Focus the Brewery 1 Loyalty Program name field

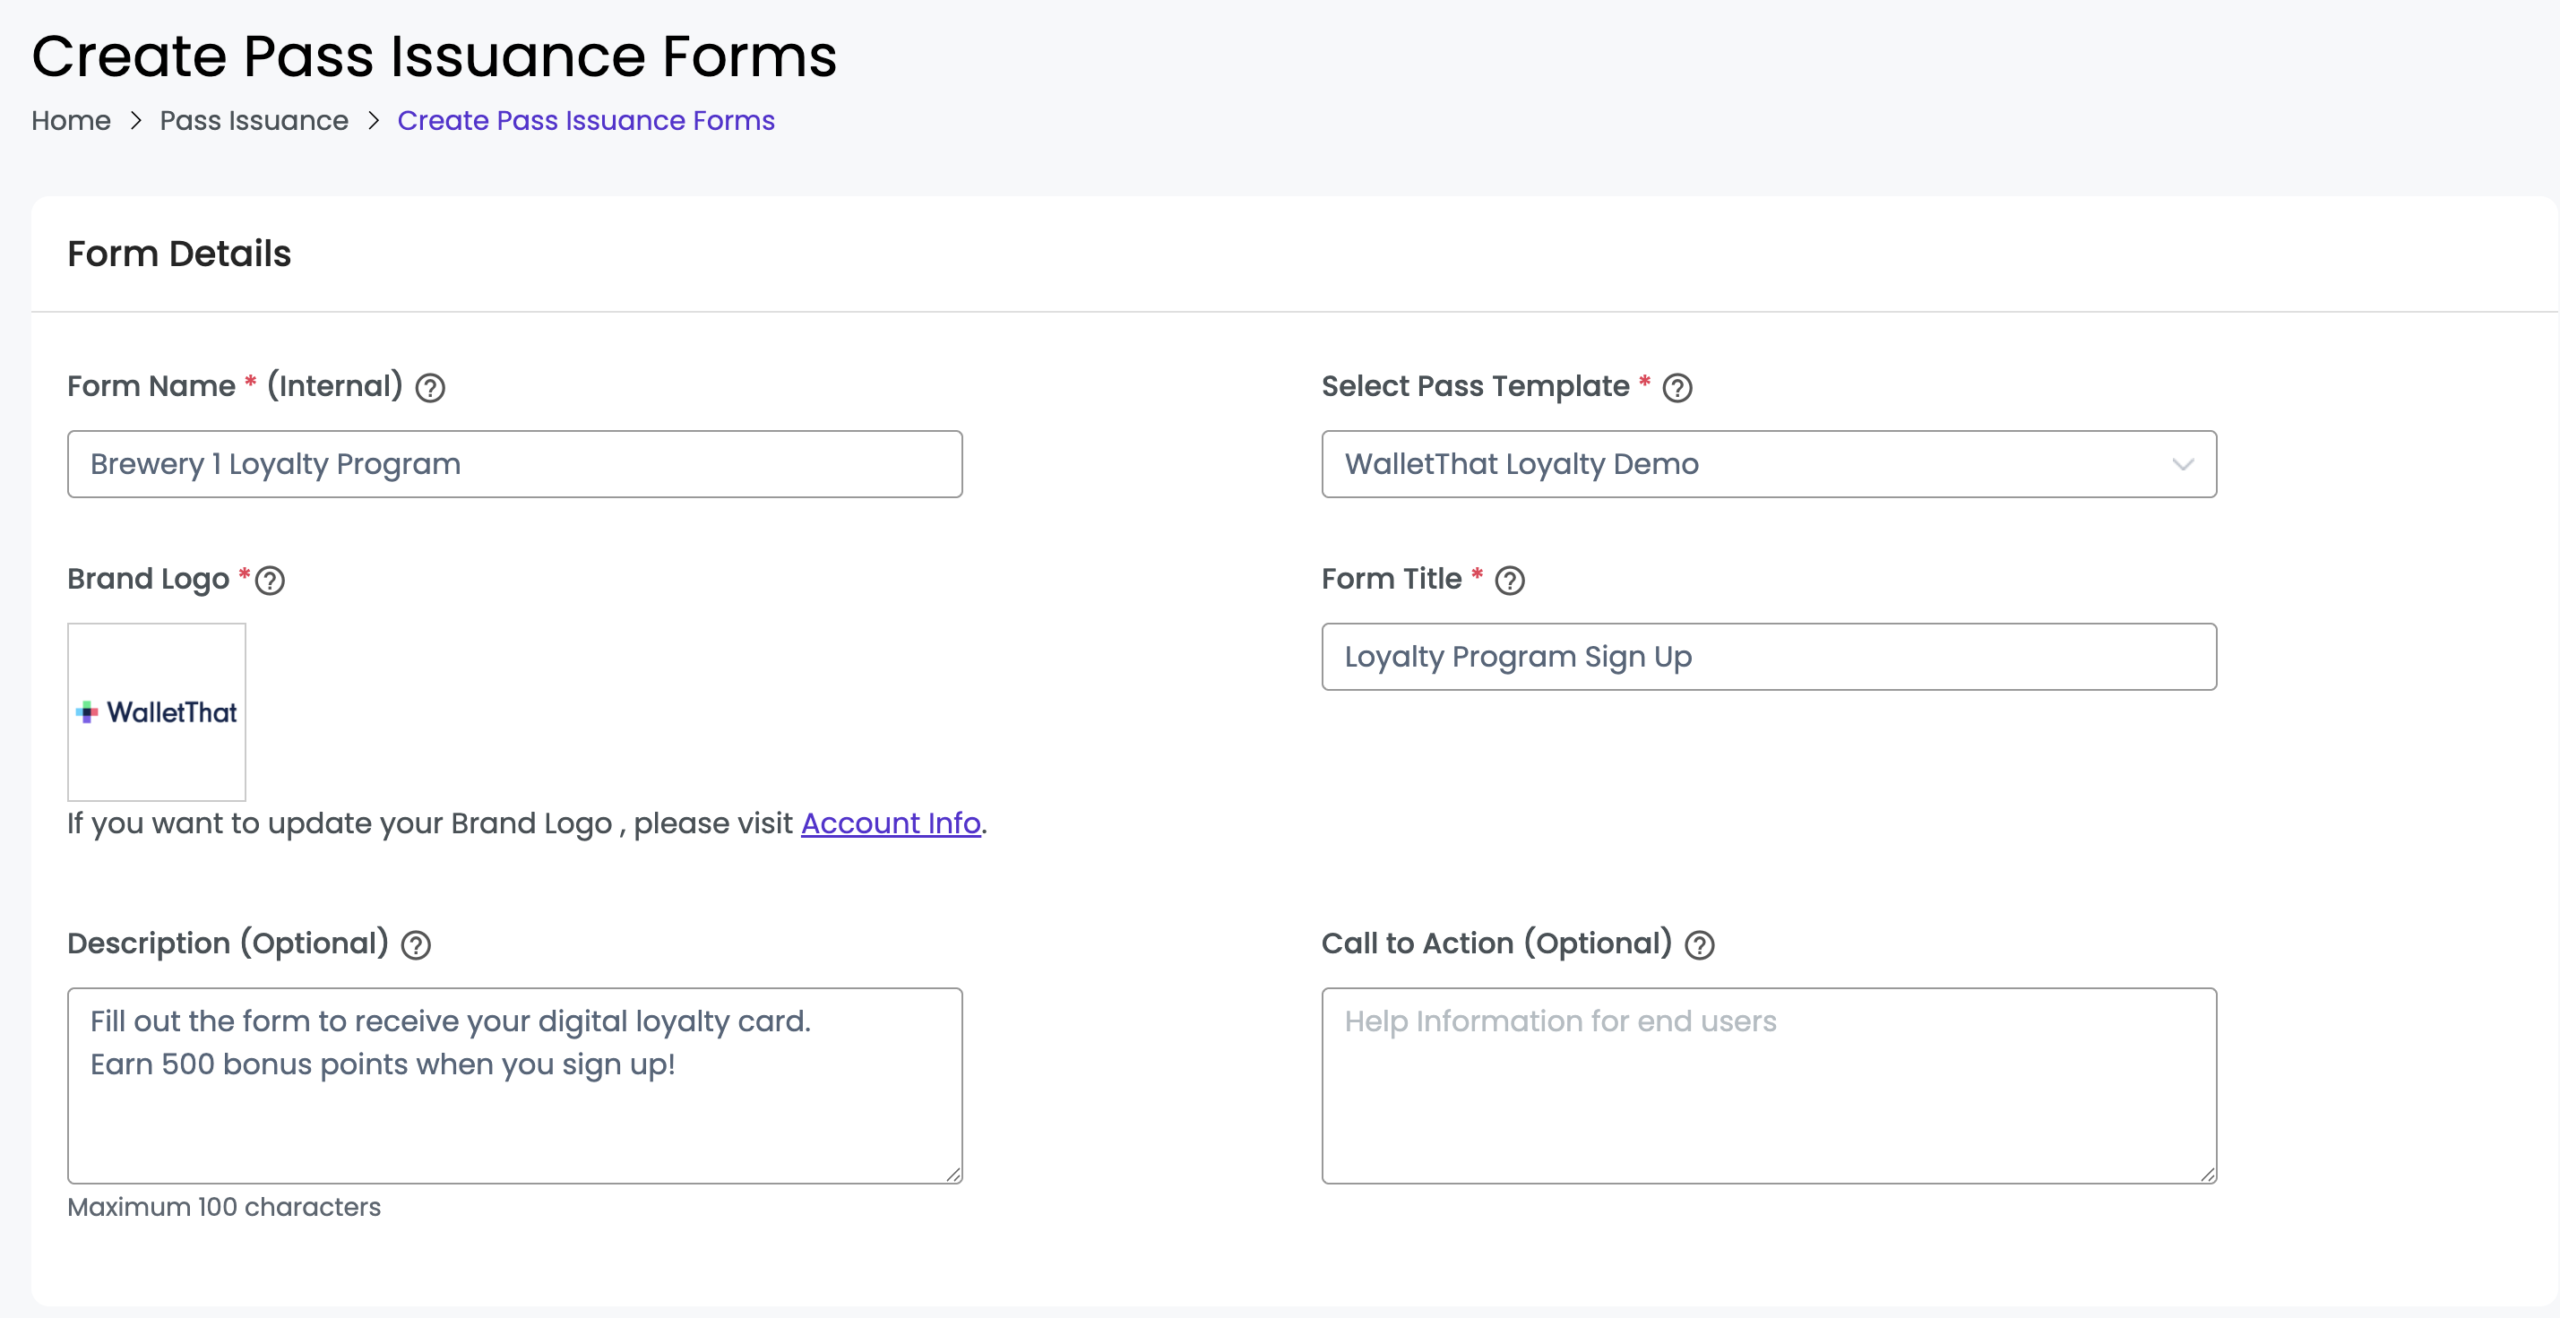[x=514, y=463]
